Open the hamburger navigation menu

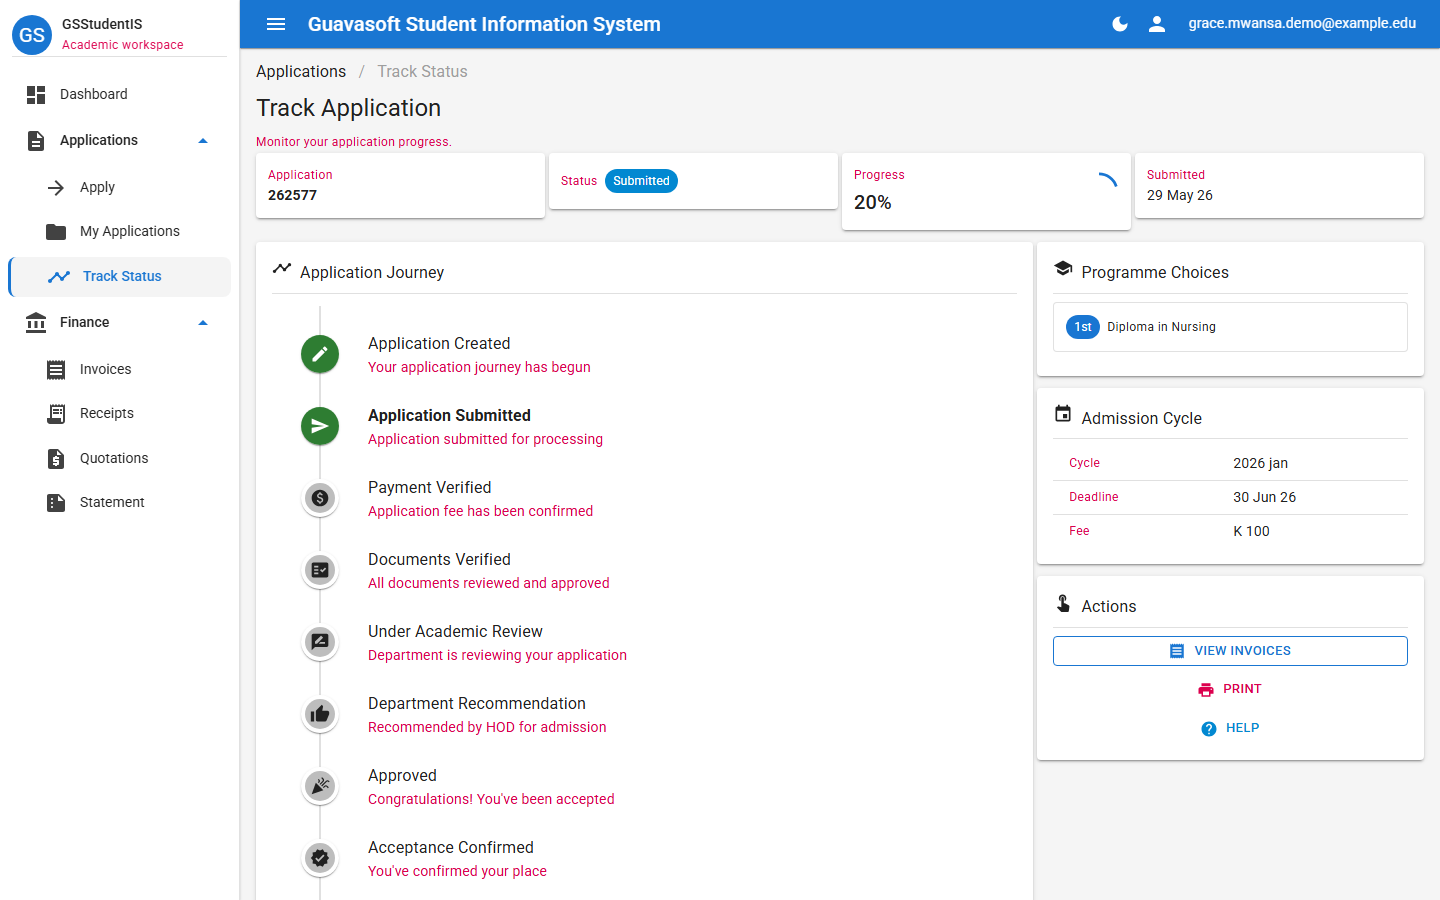point(276,24)
